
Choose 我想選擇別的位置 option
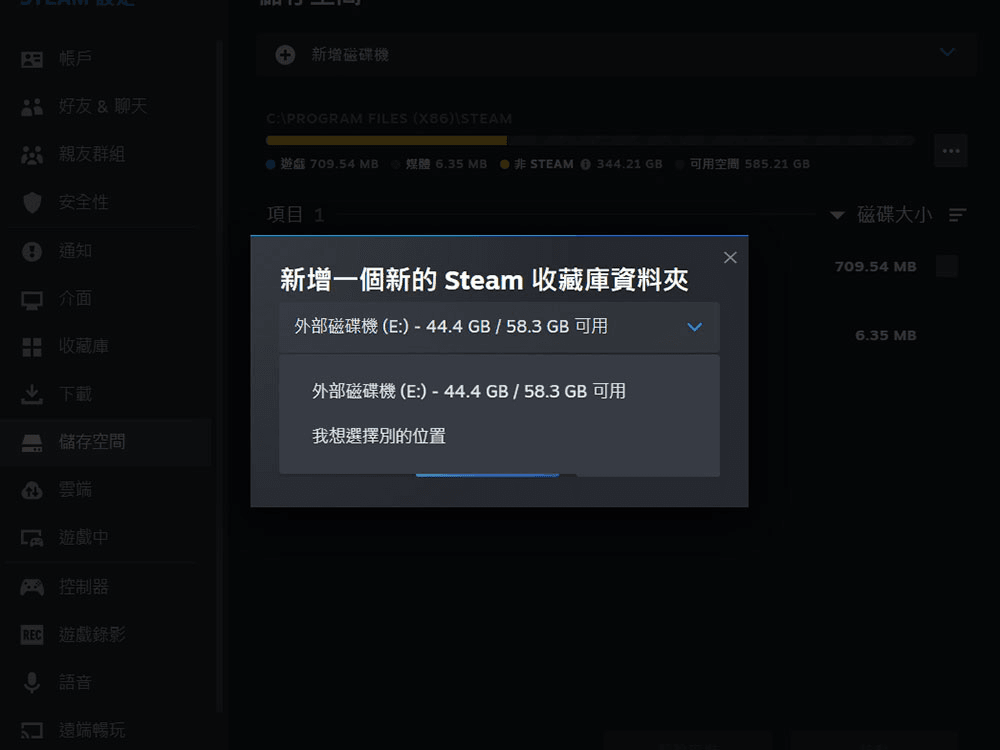pyautogui.click(x=379, y=436)
